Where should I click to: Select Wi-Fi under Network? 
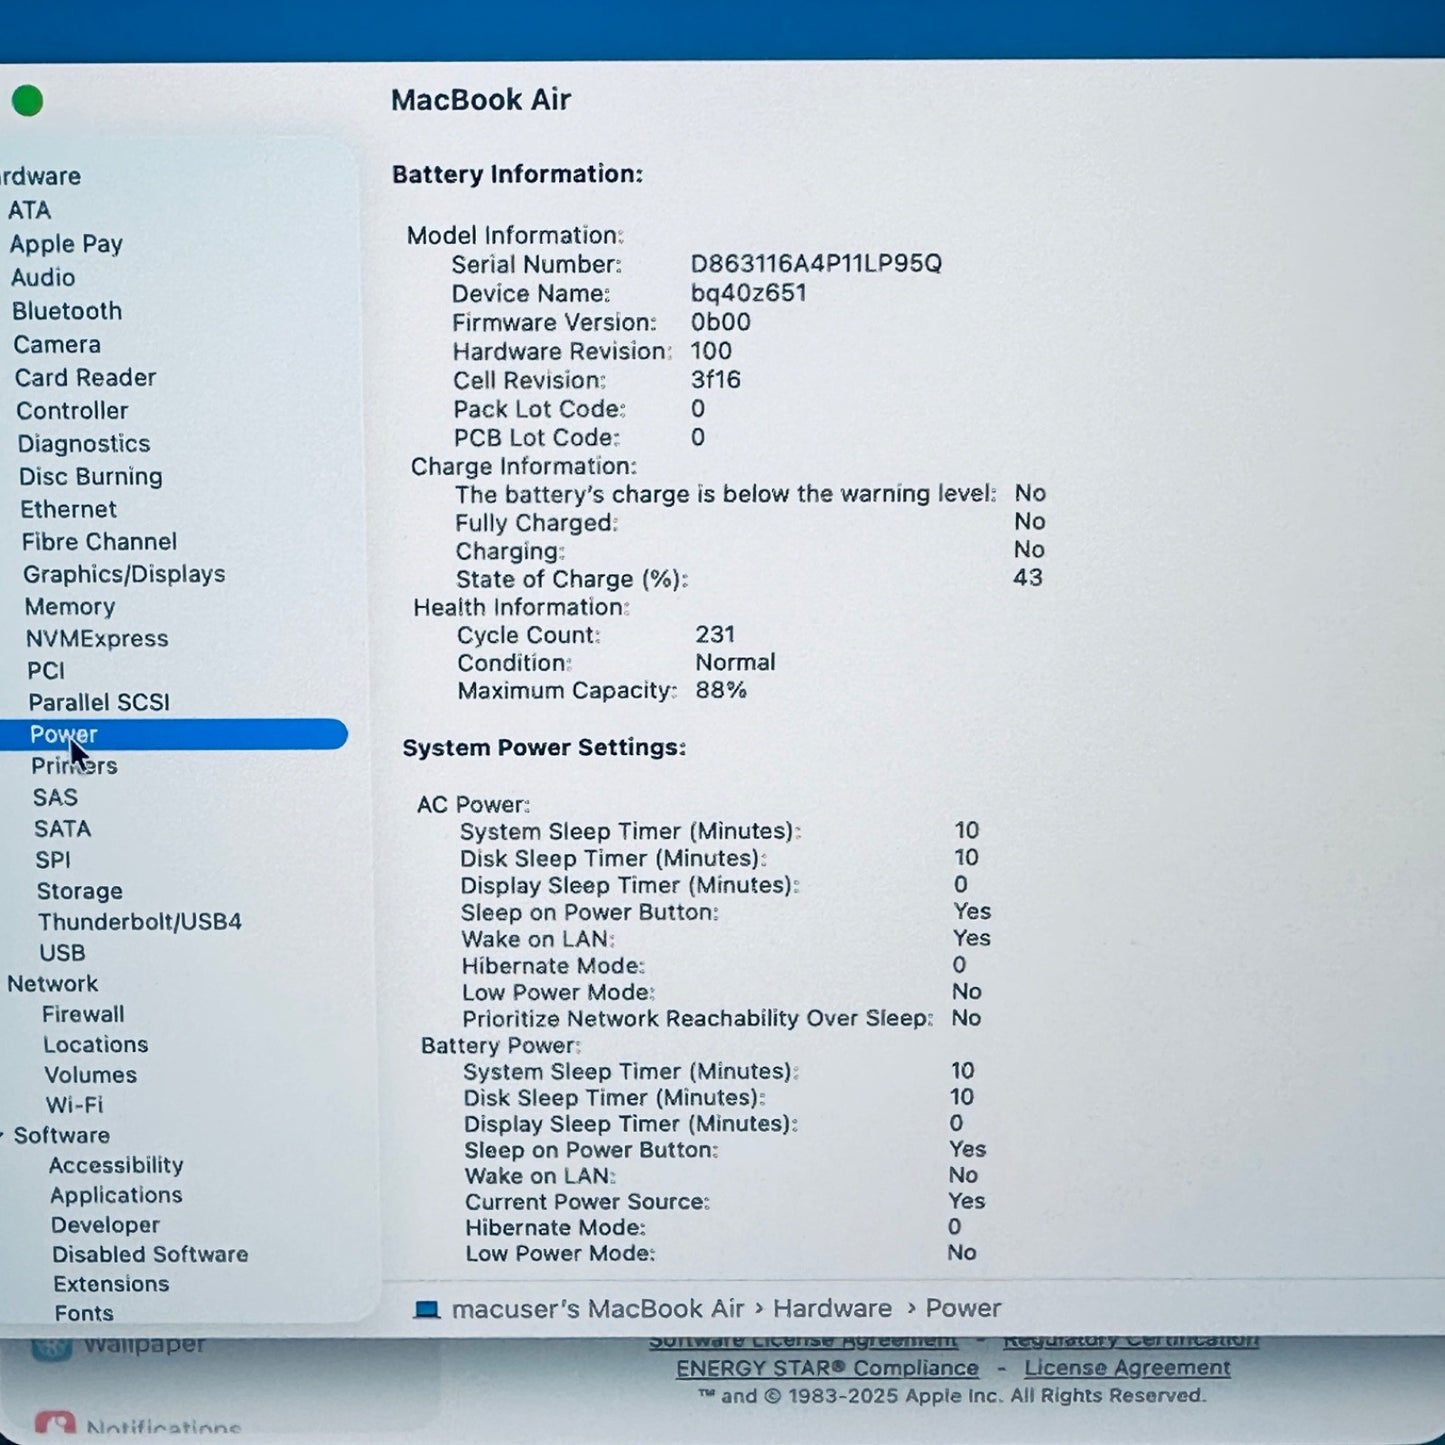click(71, 1105)
